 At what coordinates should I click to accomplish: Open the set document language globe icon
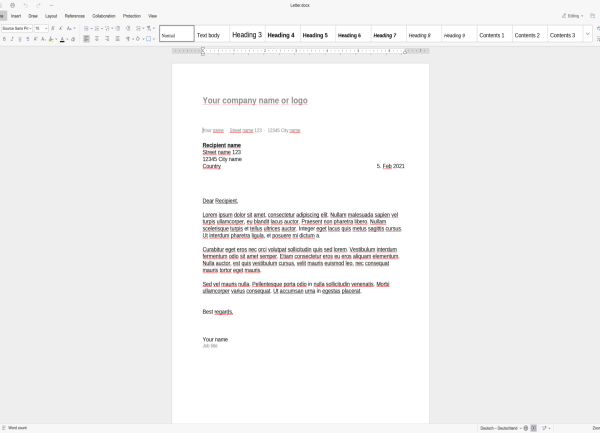(x=526, y=428)
